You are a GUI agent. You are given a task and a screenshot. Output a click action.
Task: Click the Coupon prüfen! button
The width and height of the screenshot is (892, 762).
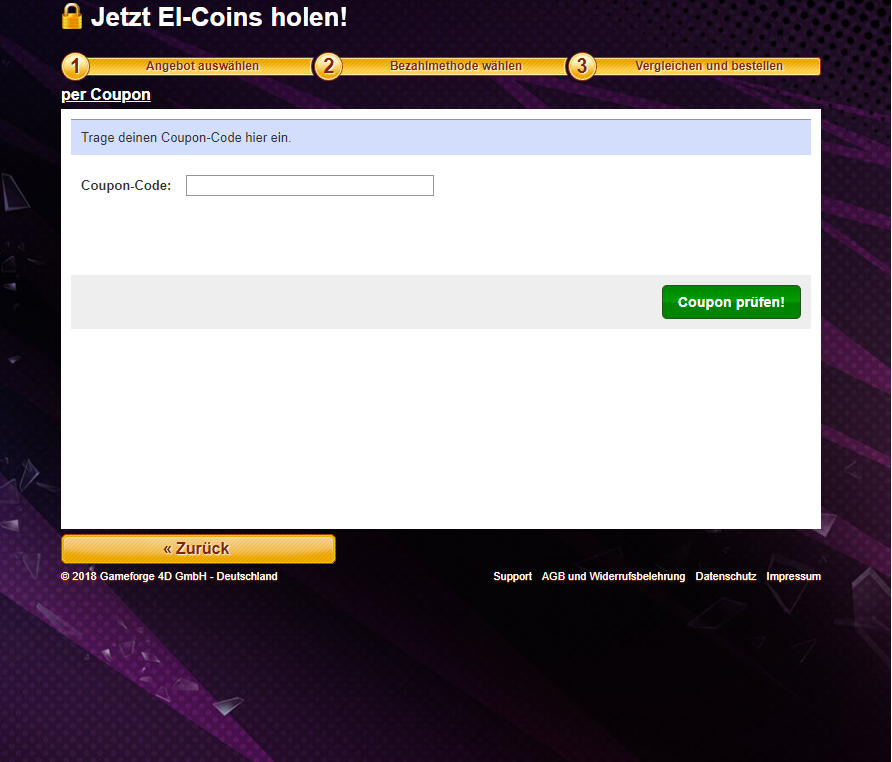pos(731,302)
